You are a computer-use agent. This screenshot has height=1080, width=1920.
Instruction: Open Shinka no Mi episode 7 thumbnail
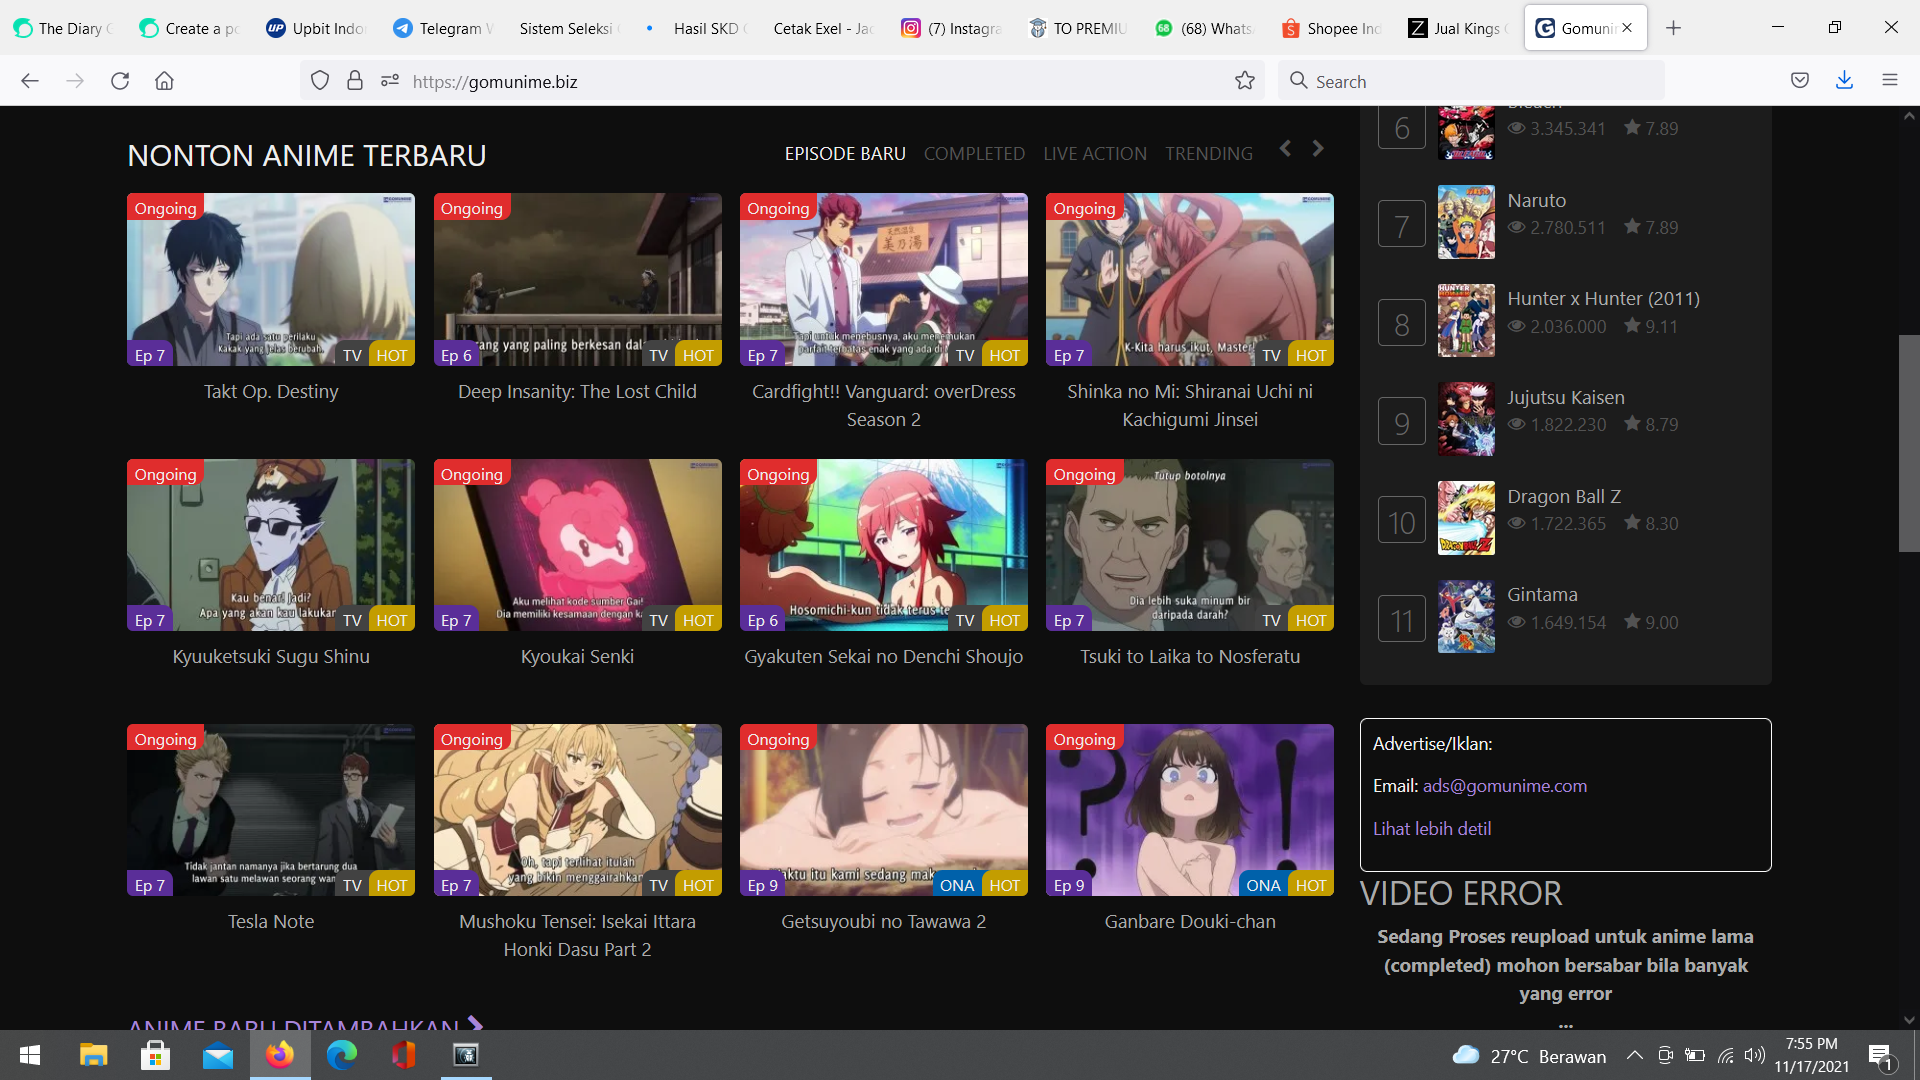click(1189, 279)
